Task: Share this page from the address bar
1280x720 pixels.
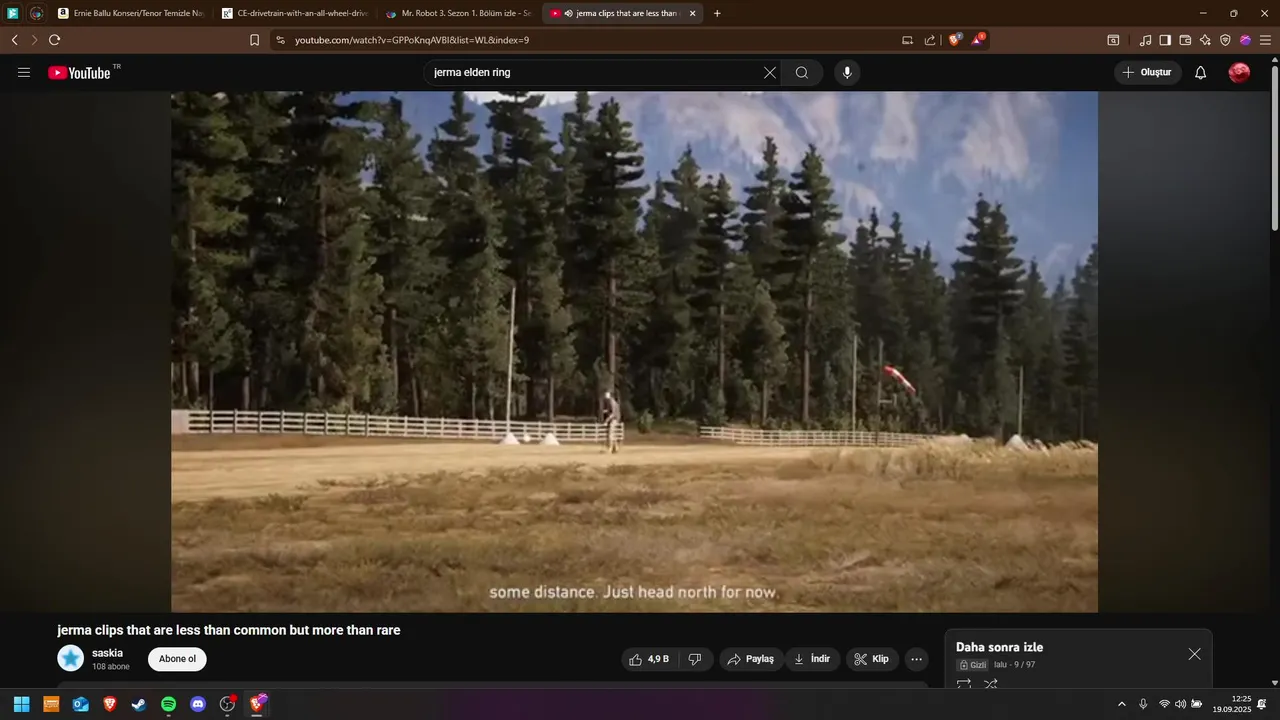Action: (x=930, y=40)
